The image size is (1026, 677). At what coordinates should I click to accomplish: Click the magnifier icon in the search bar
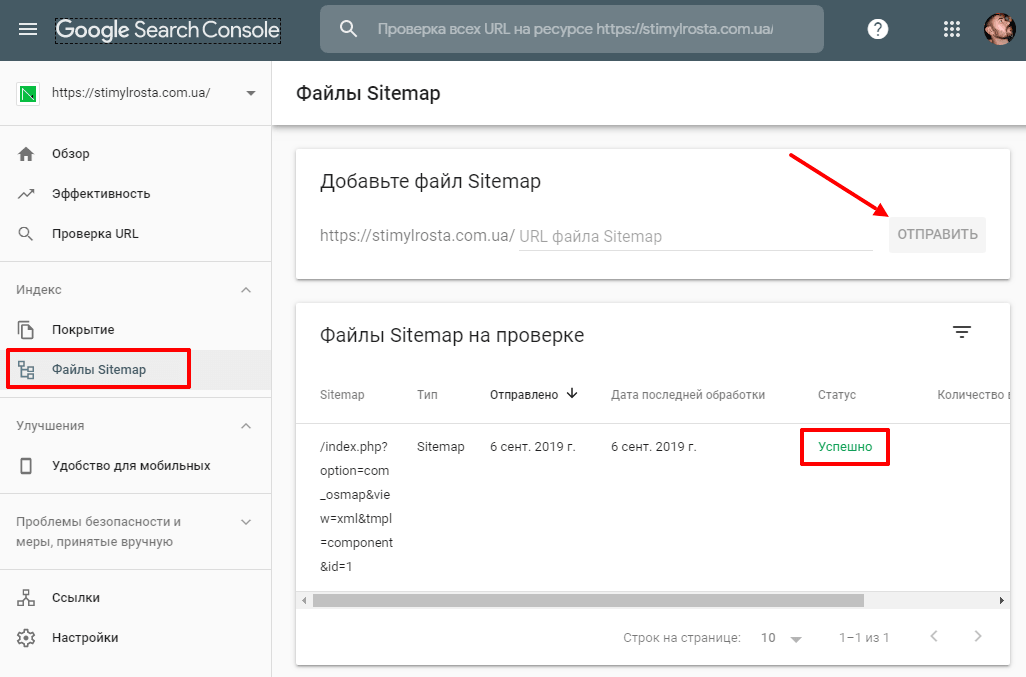pos(349,29)
